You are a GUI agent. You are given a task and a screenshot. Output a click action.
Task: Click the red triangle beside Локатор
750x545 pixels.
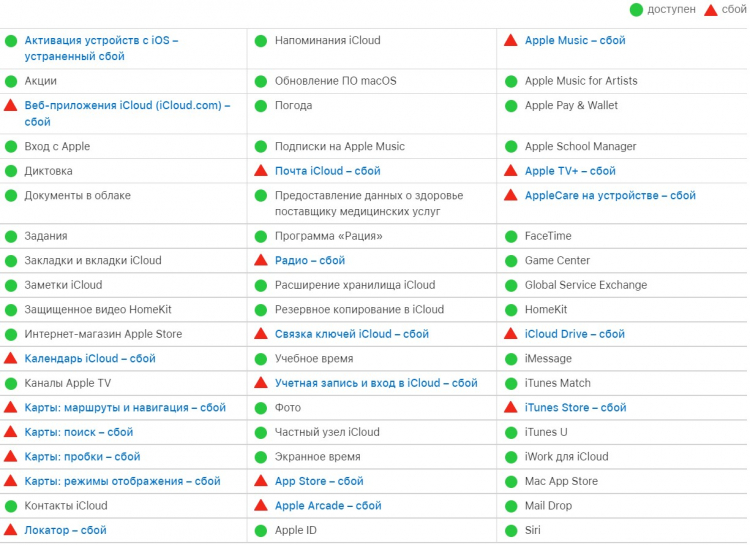tap(11, 530)
